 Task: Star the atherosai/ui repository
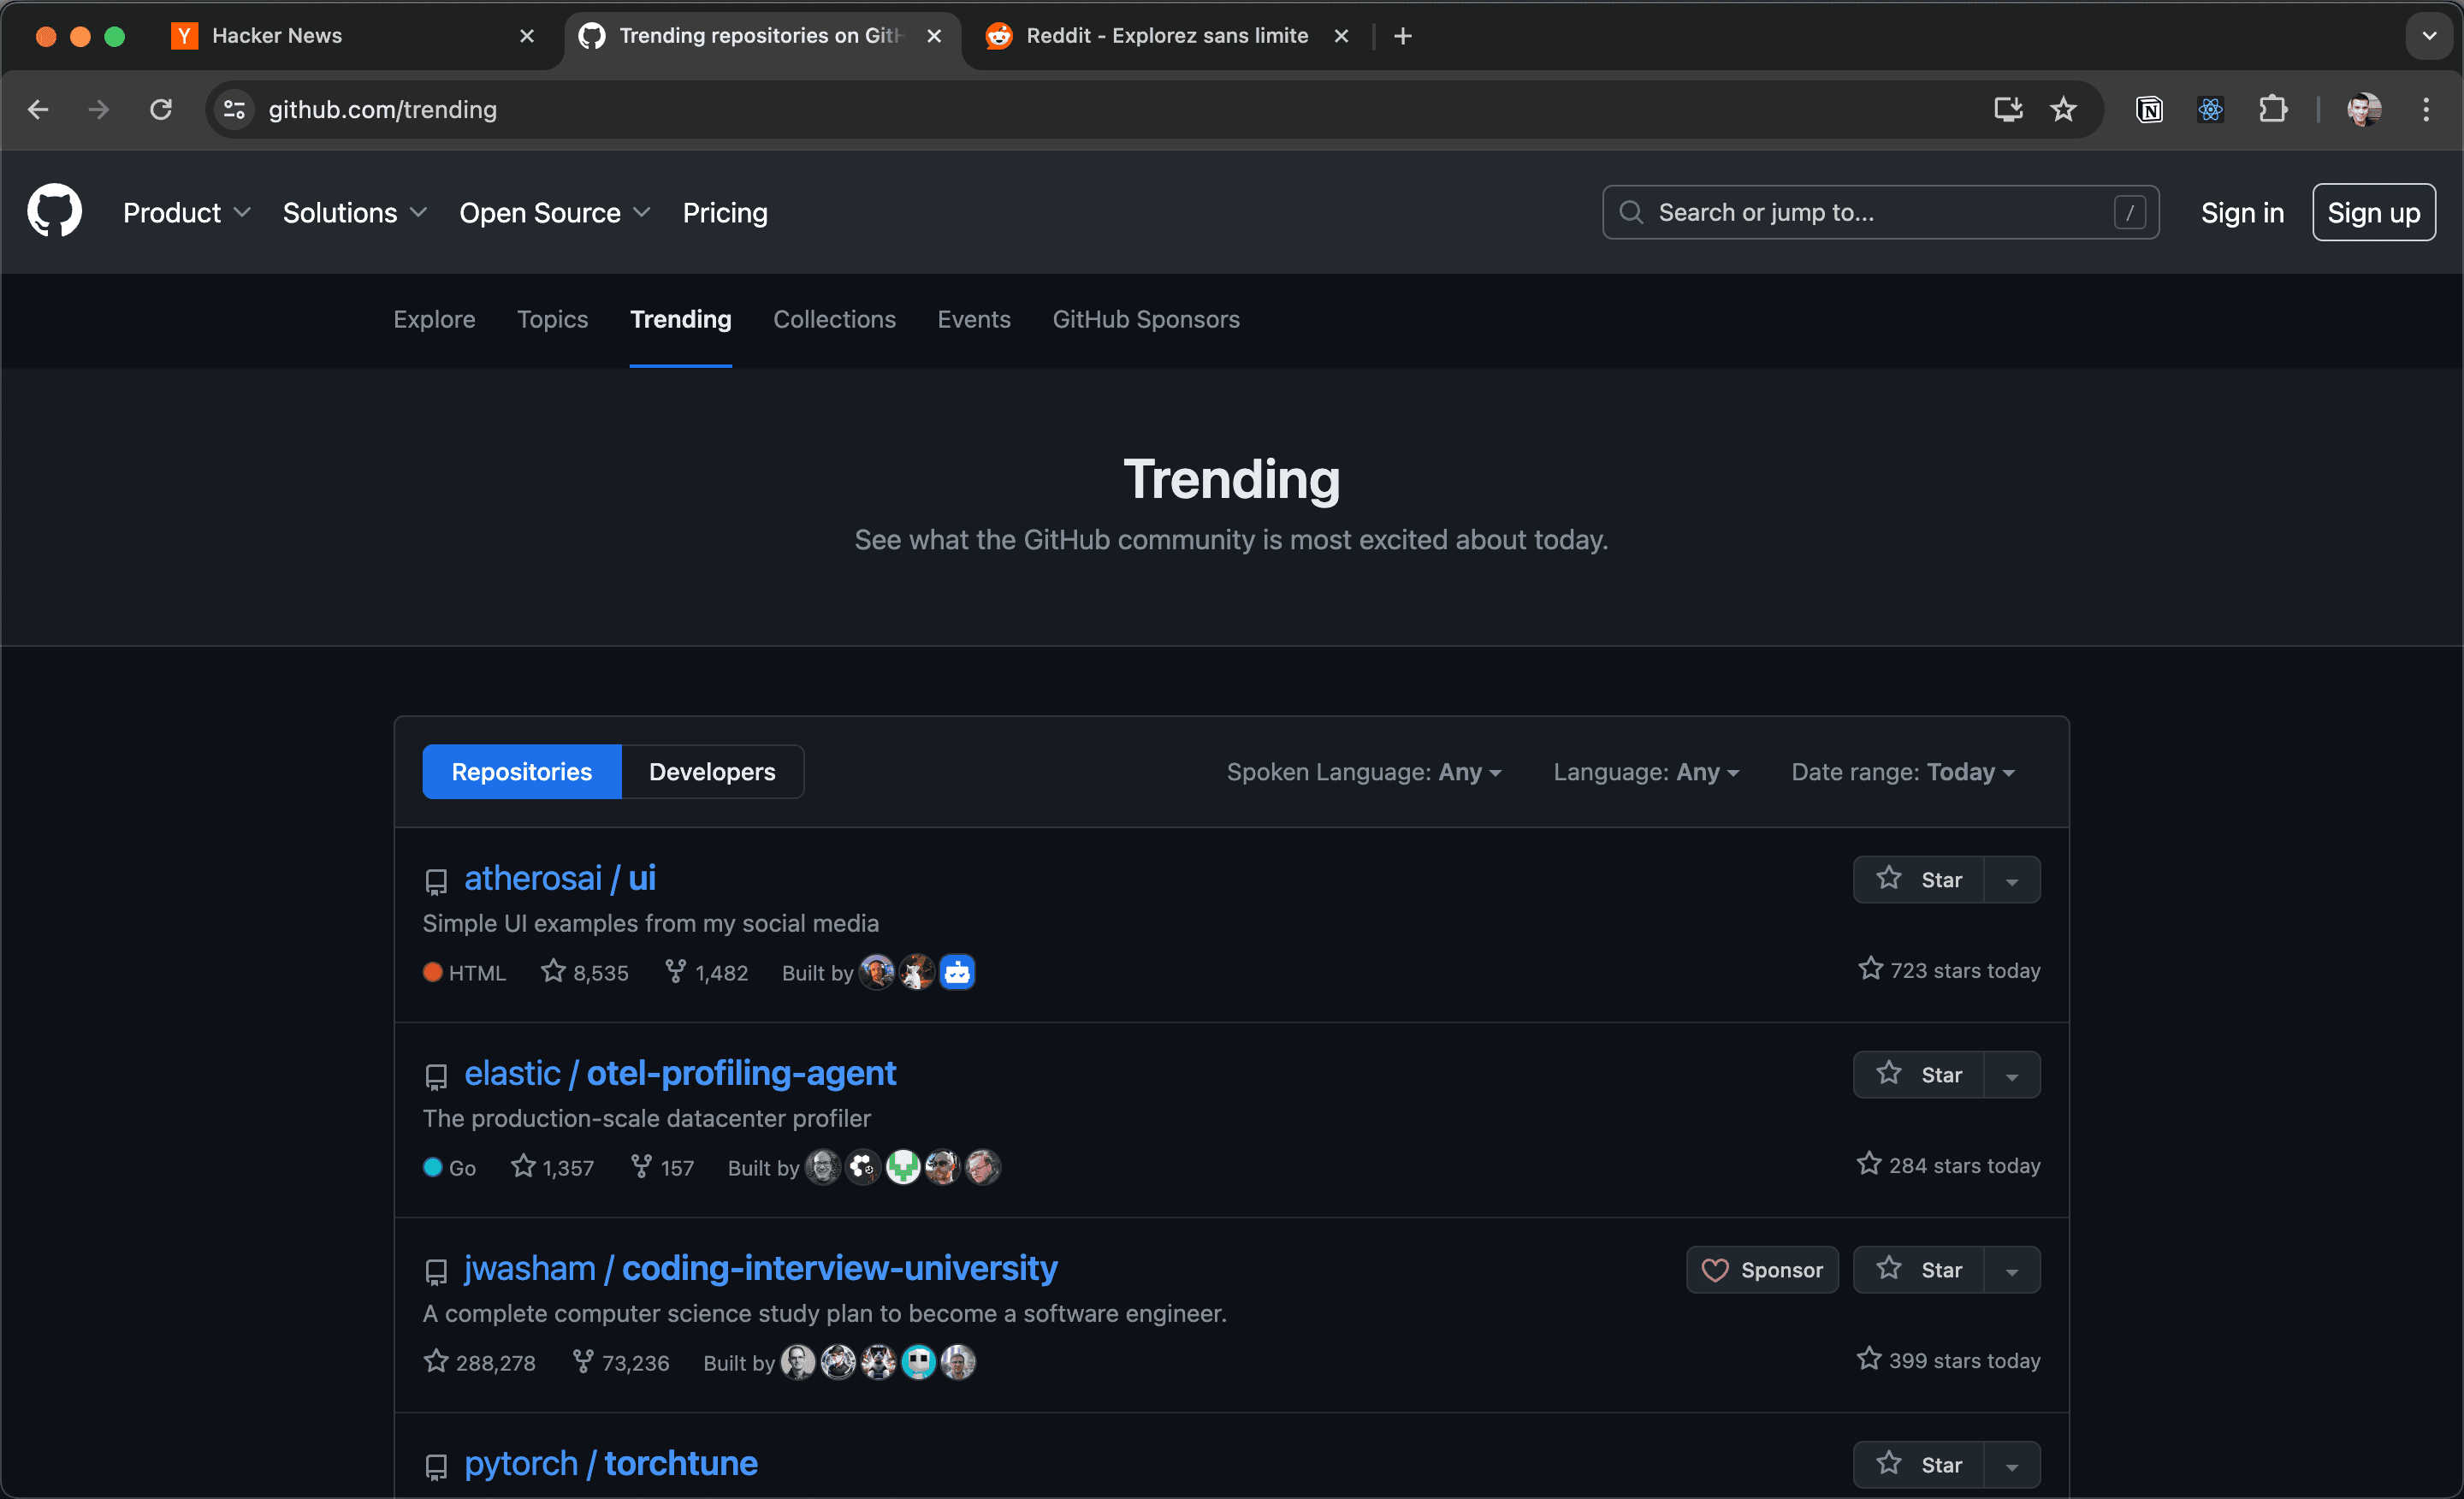tap(1919, 880)
